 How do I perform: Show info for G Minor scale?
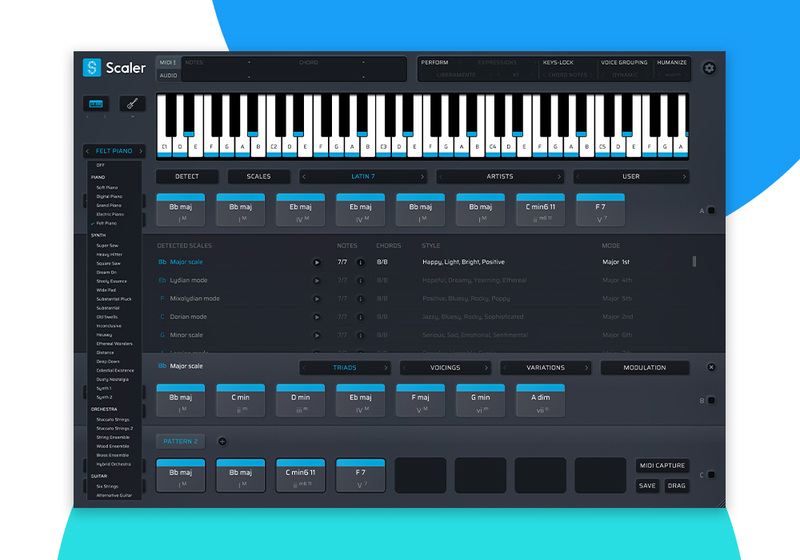pyautogui.click(x=360, y=336)
